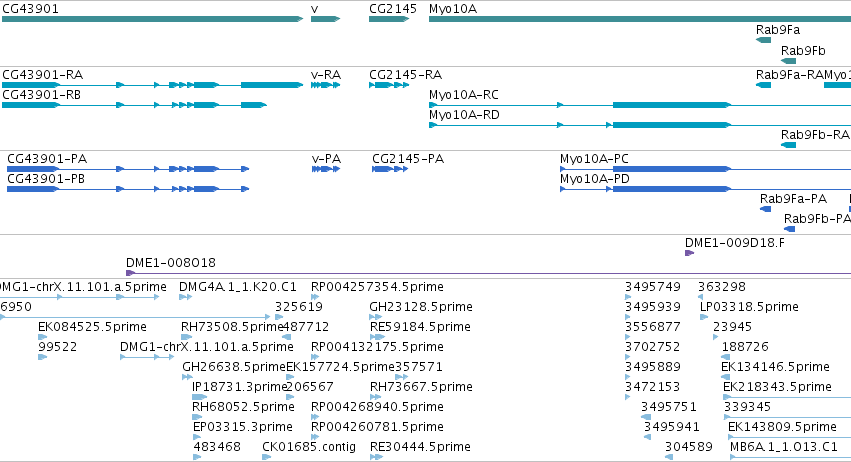Click EST label 357571
This screenshot has height=462, width=851.
[x=419, y=367]
